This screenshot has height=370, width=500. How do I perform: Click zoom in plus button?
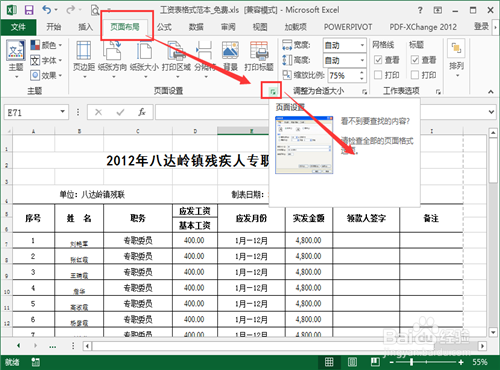(461, 362)
